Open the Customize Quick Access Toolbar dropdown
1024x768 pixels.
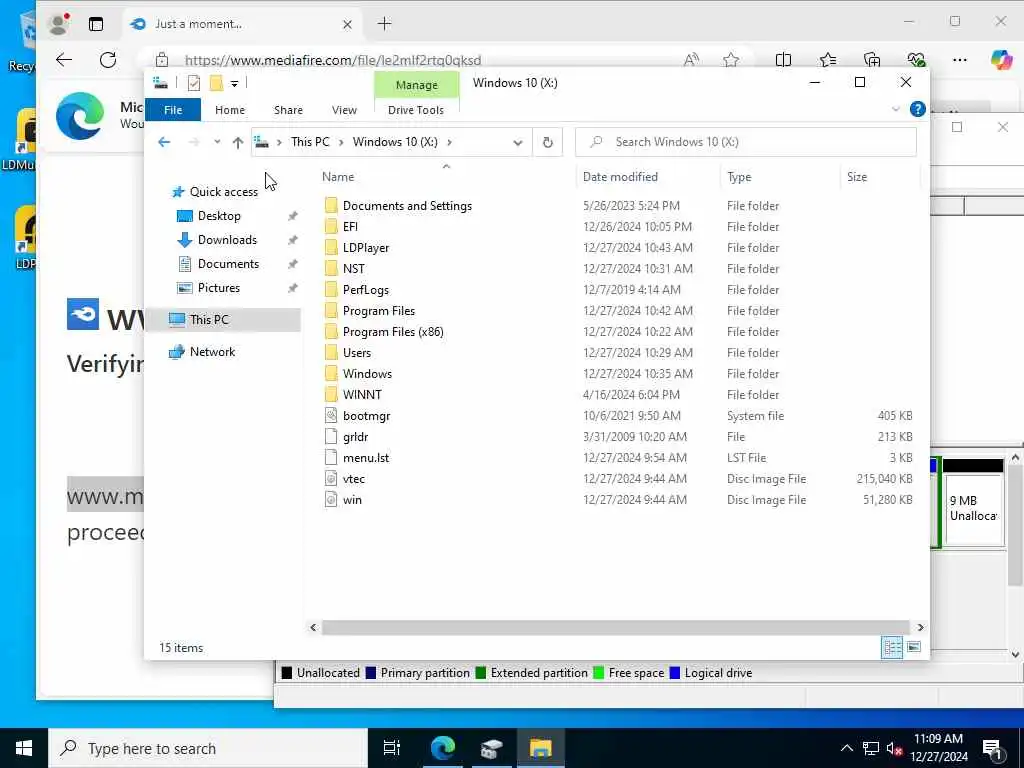(x=234, y=84)
